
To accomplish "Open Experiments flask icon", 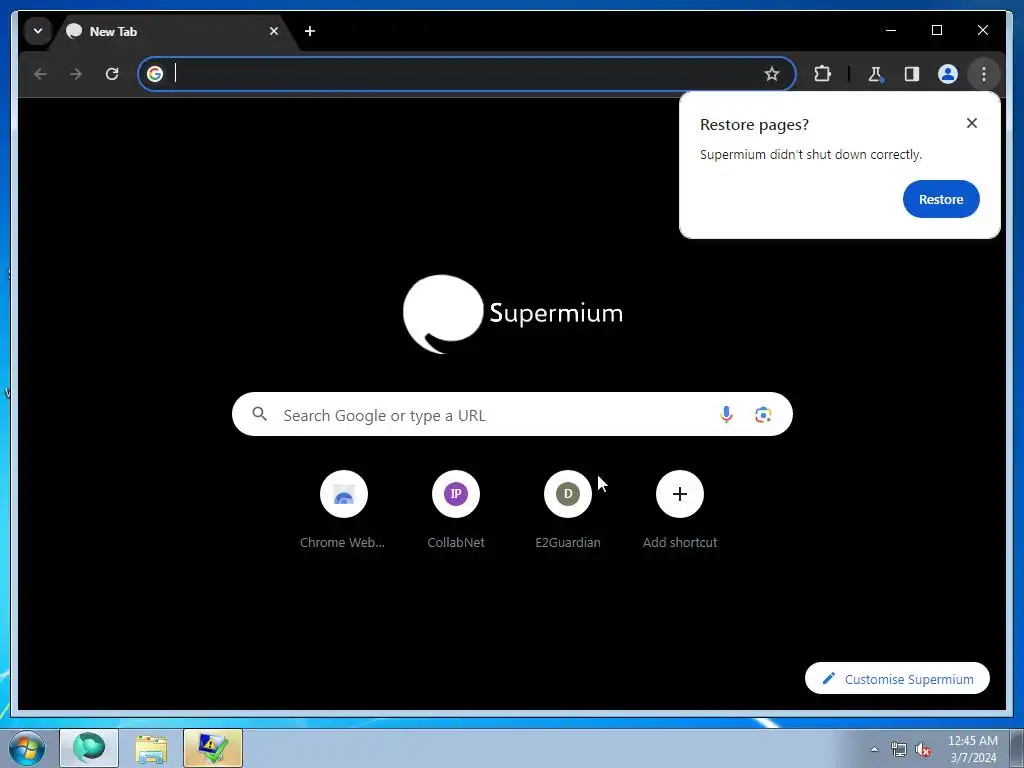I will click(x=875, y=74).
